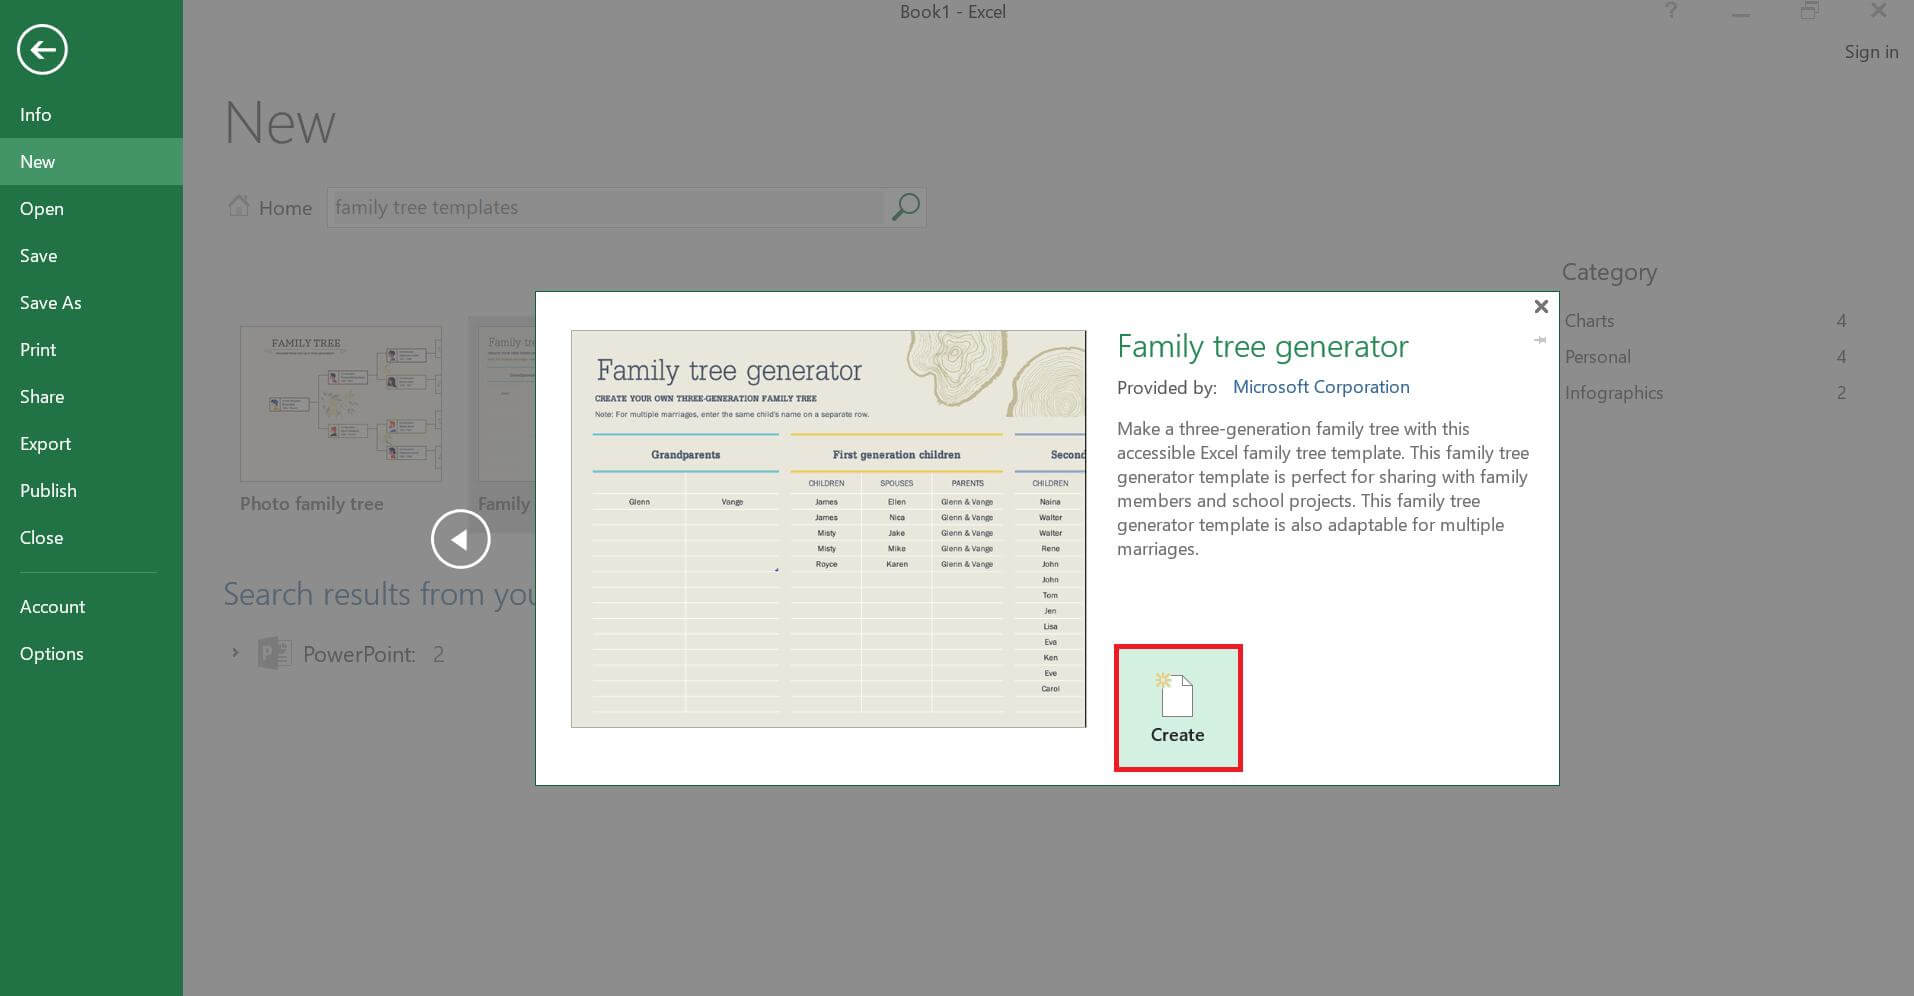Switch to the Account page

52,606
